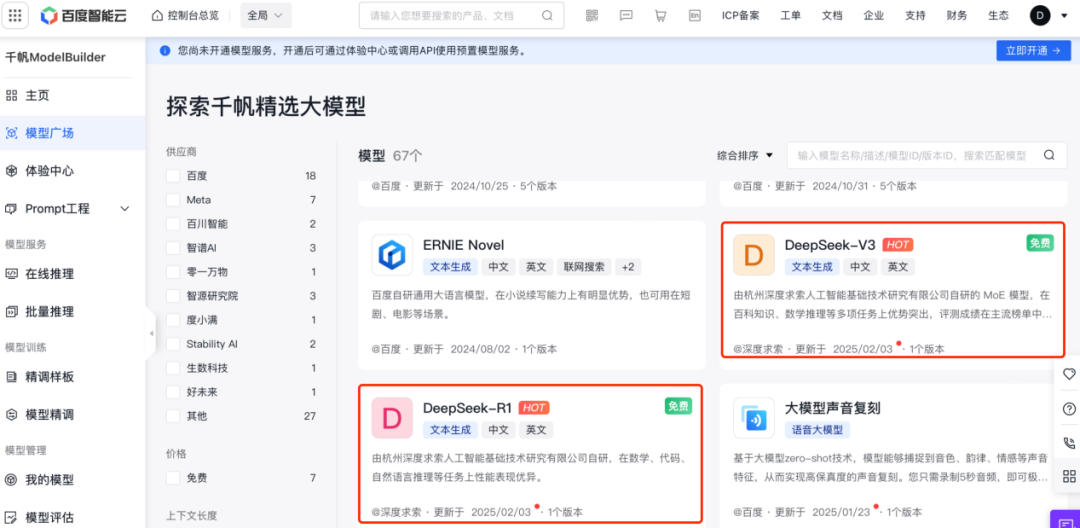The width and height of the screenshot is (1080, 528).
Task: Click the DeepSeek-R1 model logo icon
Action: [x=392, y=417]
